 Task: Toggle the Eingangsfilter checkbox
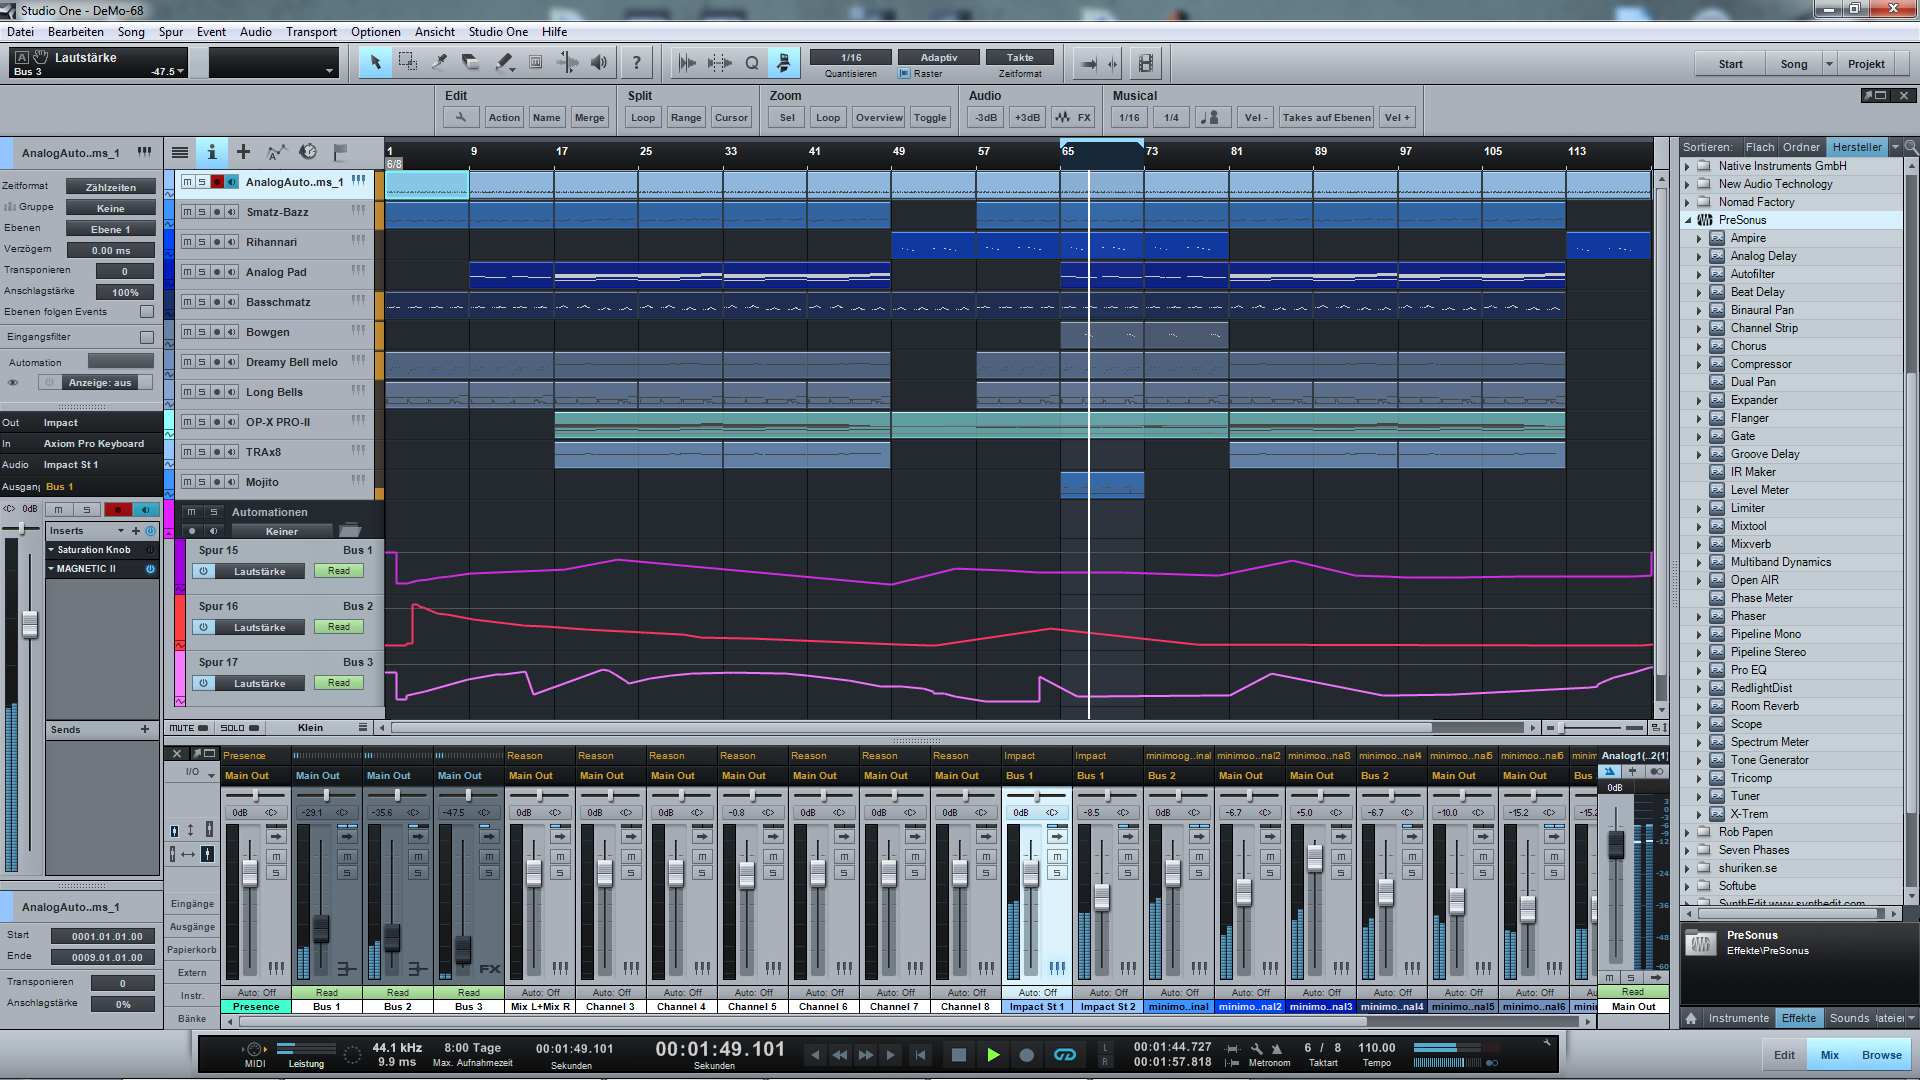pyautogui.click(x=147, y=337)
